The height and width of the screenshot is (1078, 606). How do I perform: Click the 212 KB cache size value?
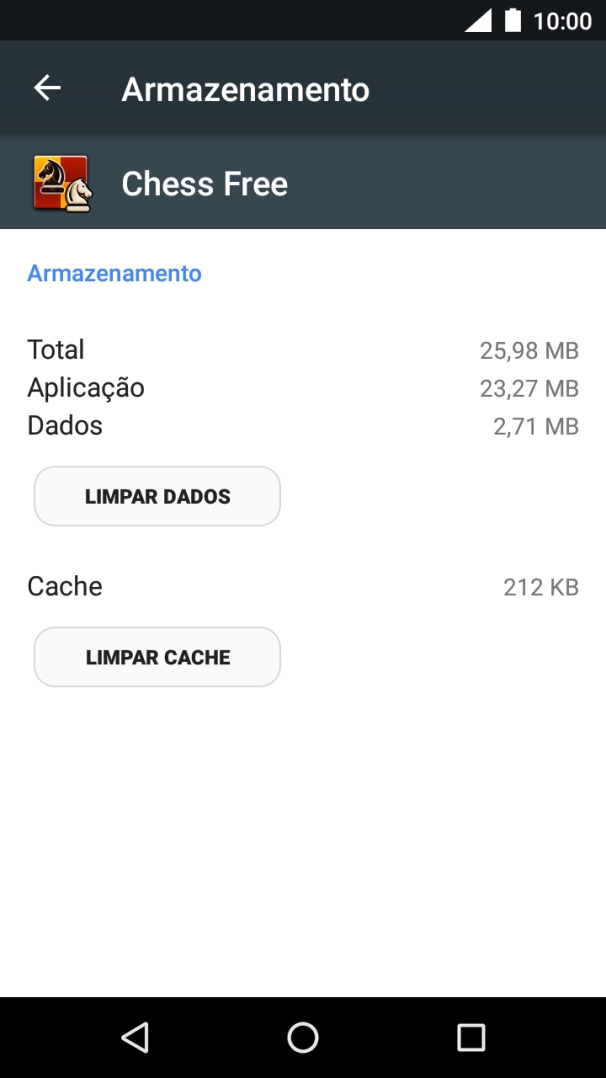(x=540, y=587)
